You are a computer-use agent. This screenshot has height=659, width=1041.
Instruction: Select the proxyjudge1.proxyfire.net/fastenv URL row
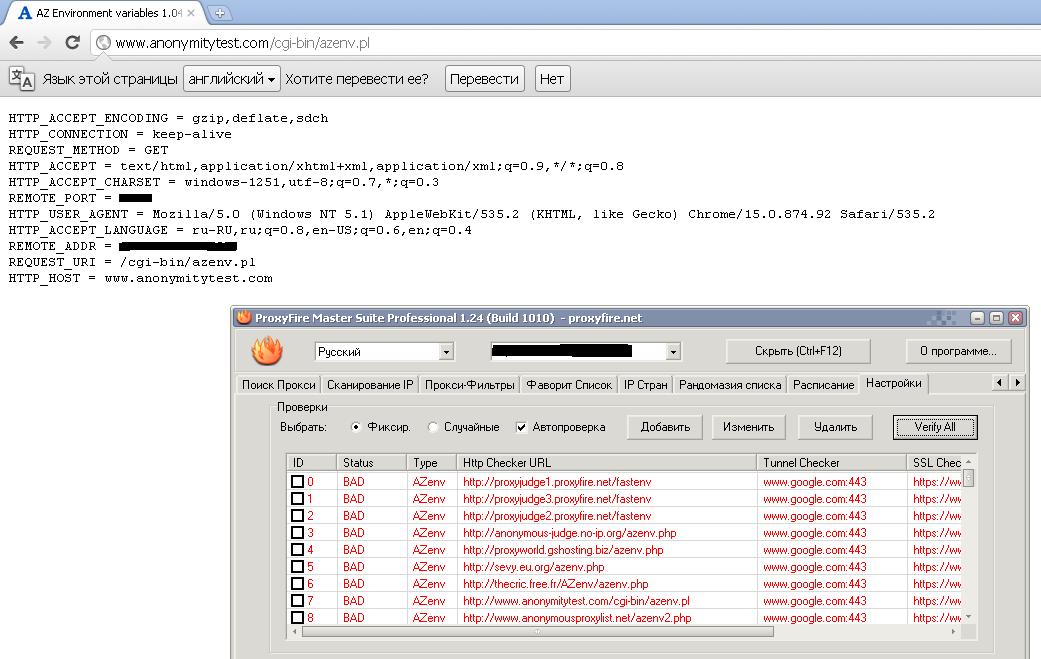(x=557, y=482)
